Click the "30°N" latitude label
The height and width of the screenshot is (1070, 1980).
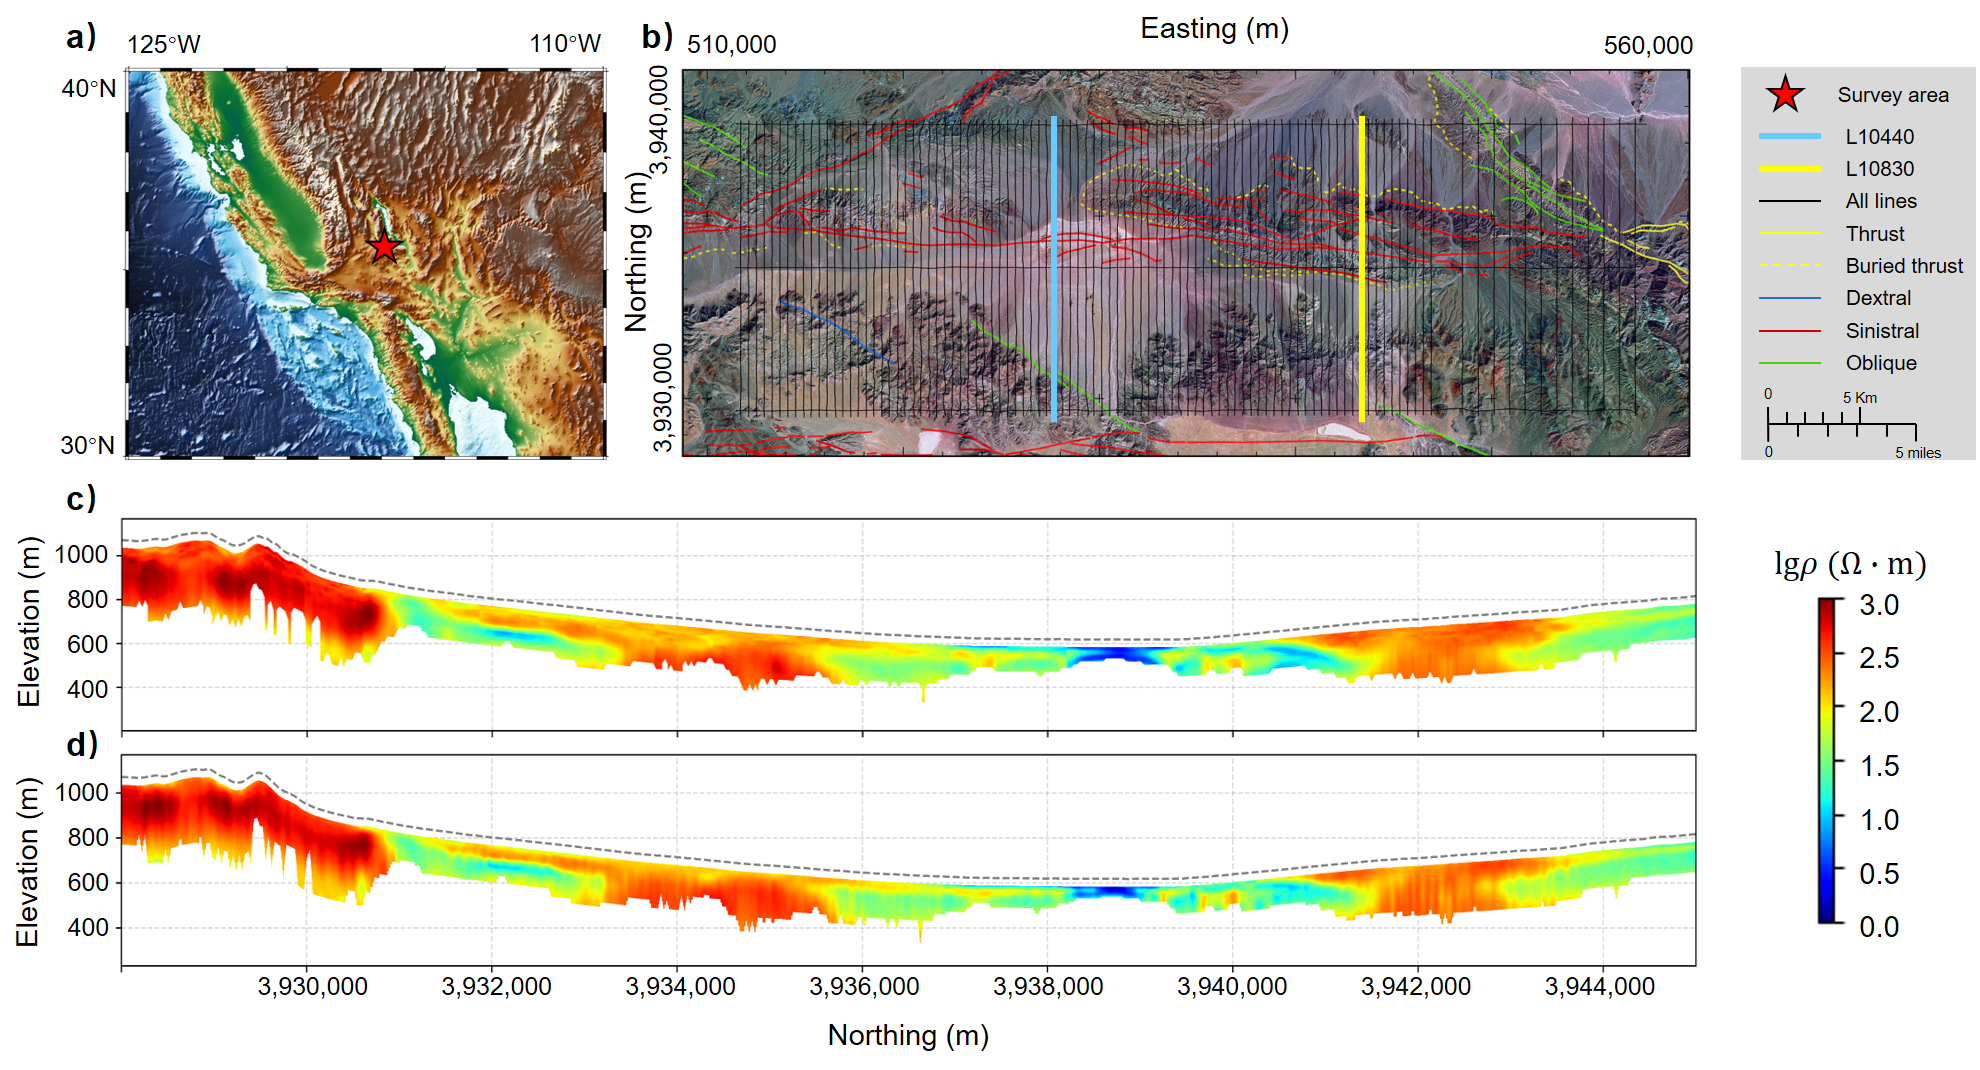point(88,446)
